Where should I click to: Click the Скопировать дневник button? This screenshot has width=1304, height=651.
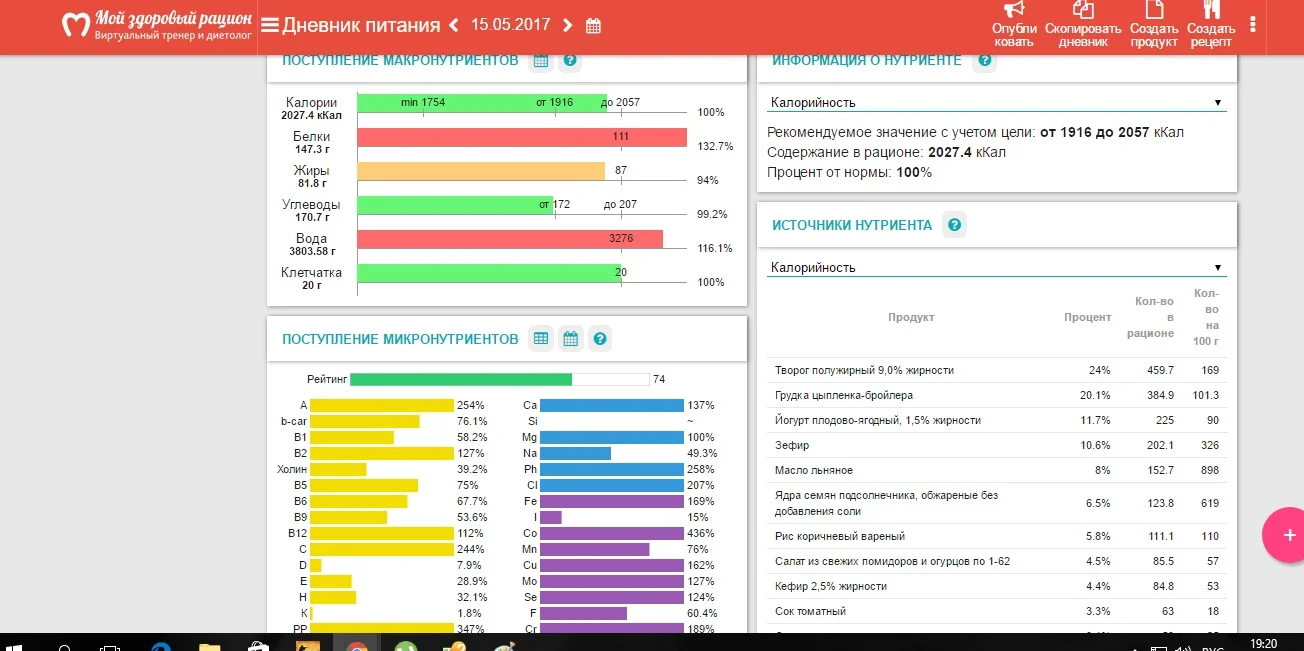point(1083,25)
